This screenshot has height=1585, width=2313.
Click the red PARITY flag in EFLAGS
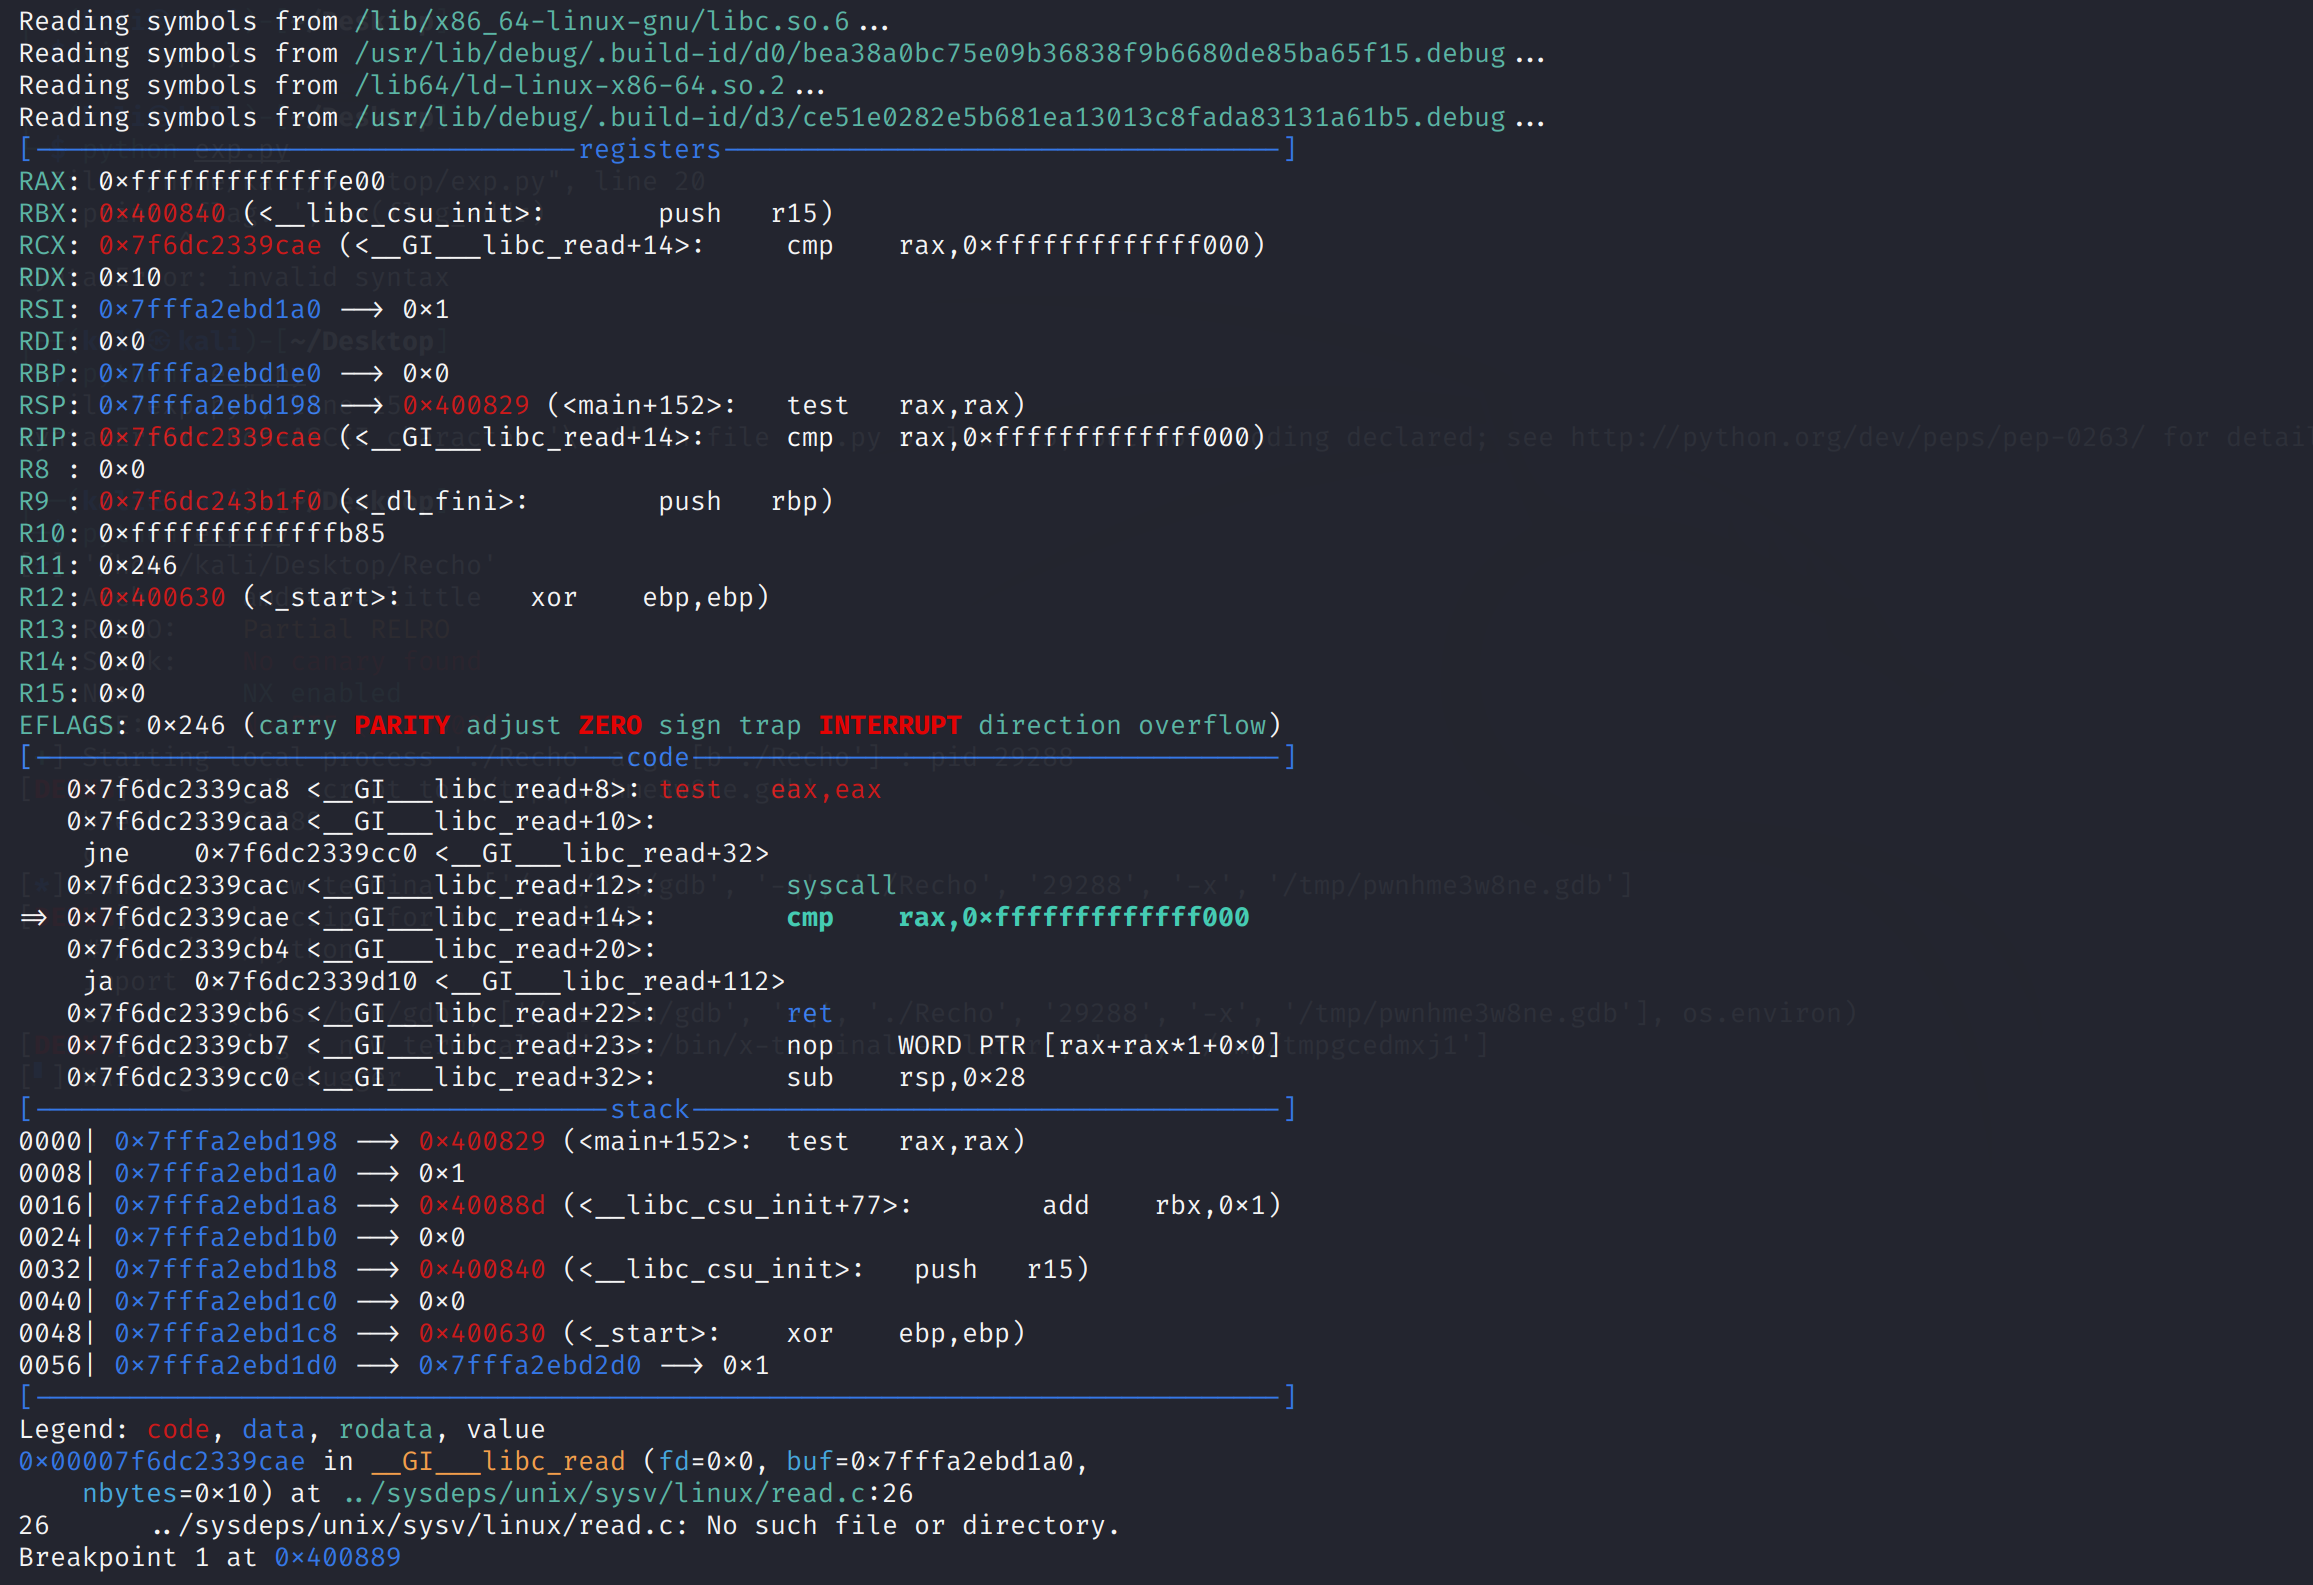coord(402,725)
